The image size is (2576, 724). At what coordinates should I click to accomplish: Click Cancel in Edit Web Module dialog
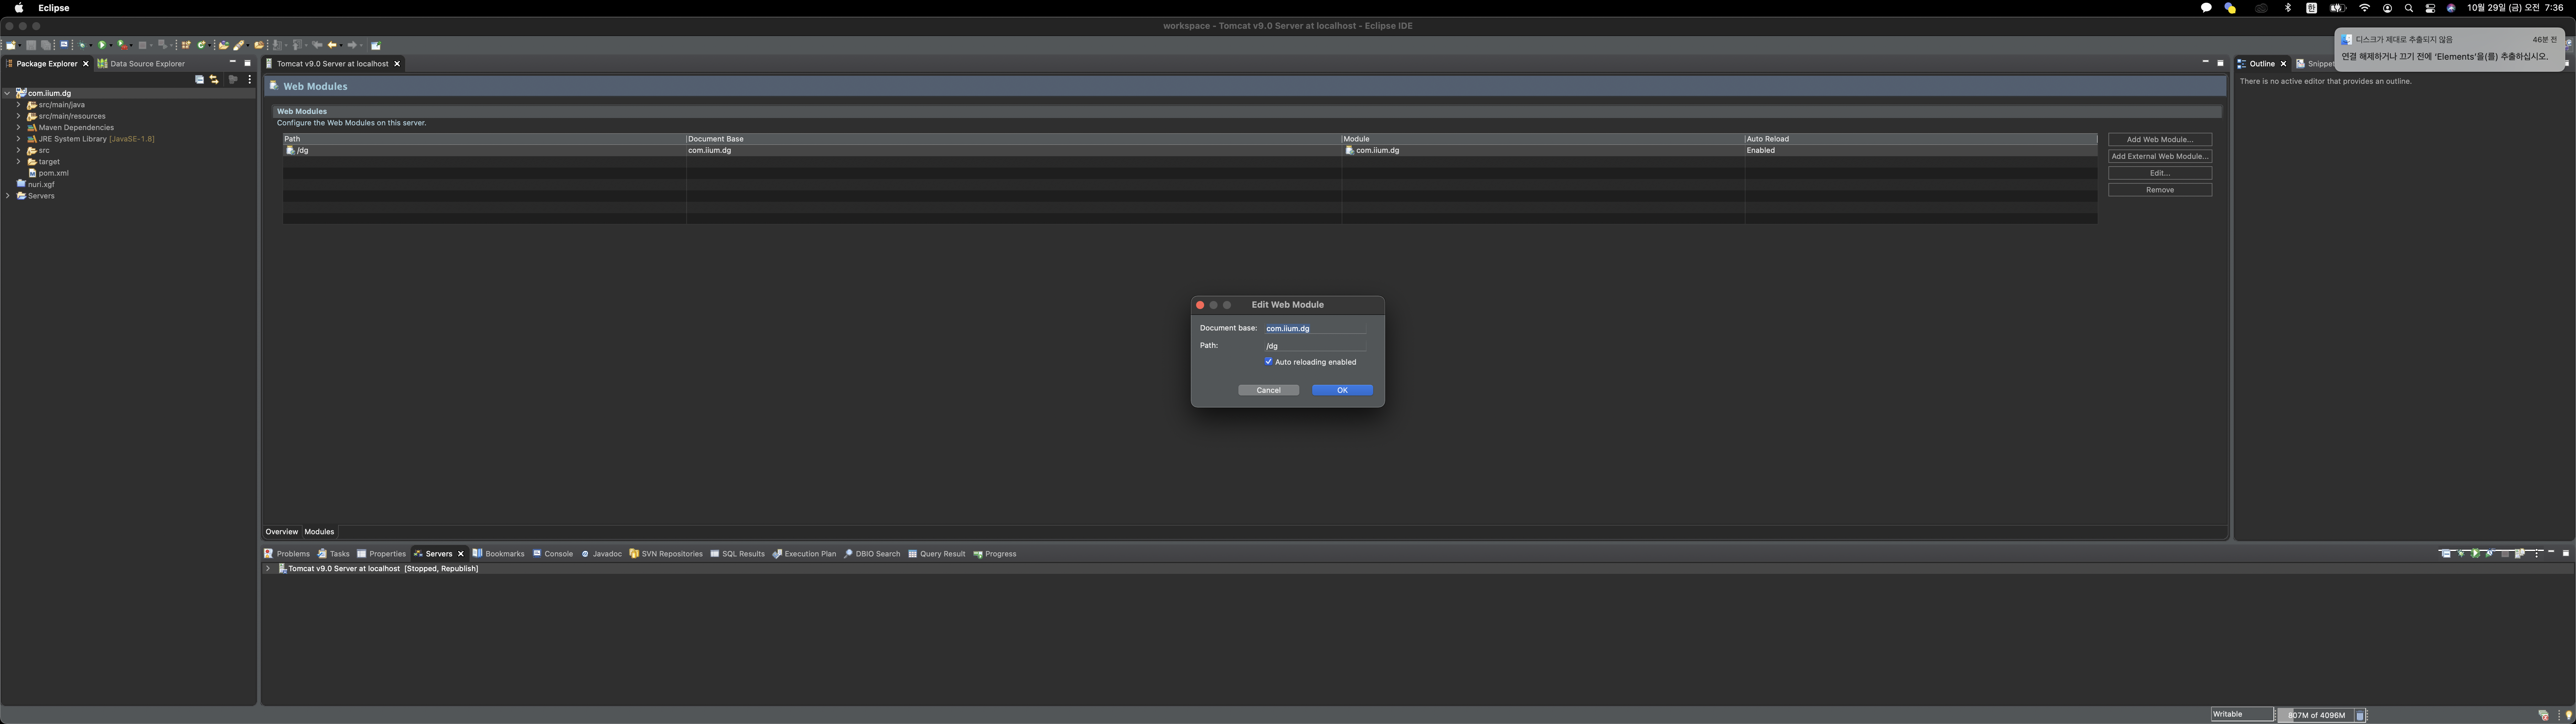pos(1268,390)
